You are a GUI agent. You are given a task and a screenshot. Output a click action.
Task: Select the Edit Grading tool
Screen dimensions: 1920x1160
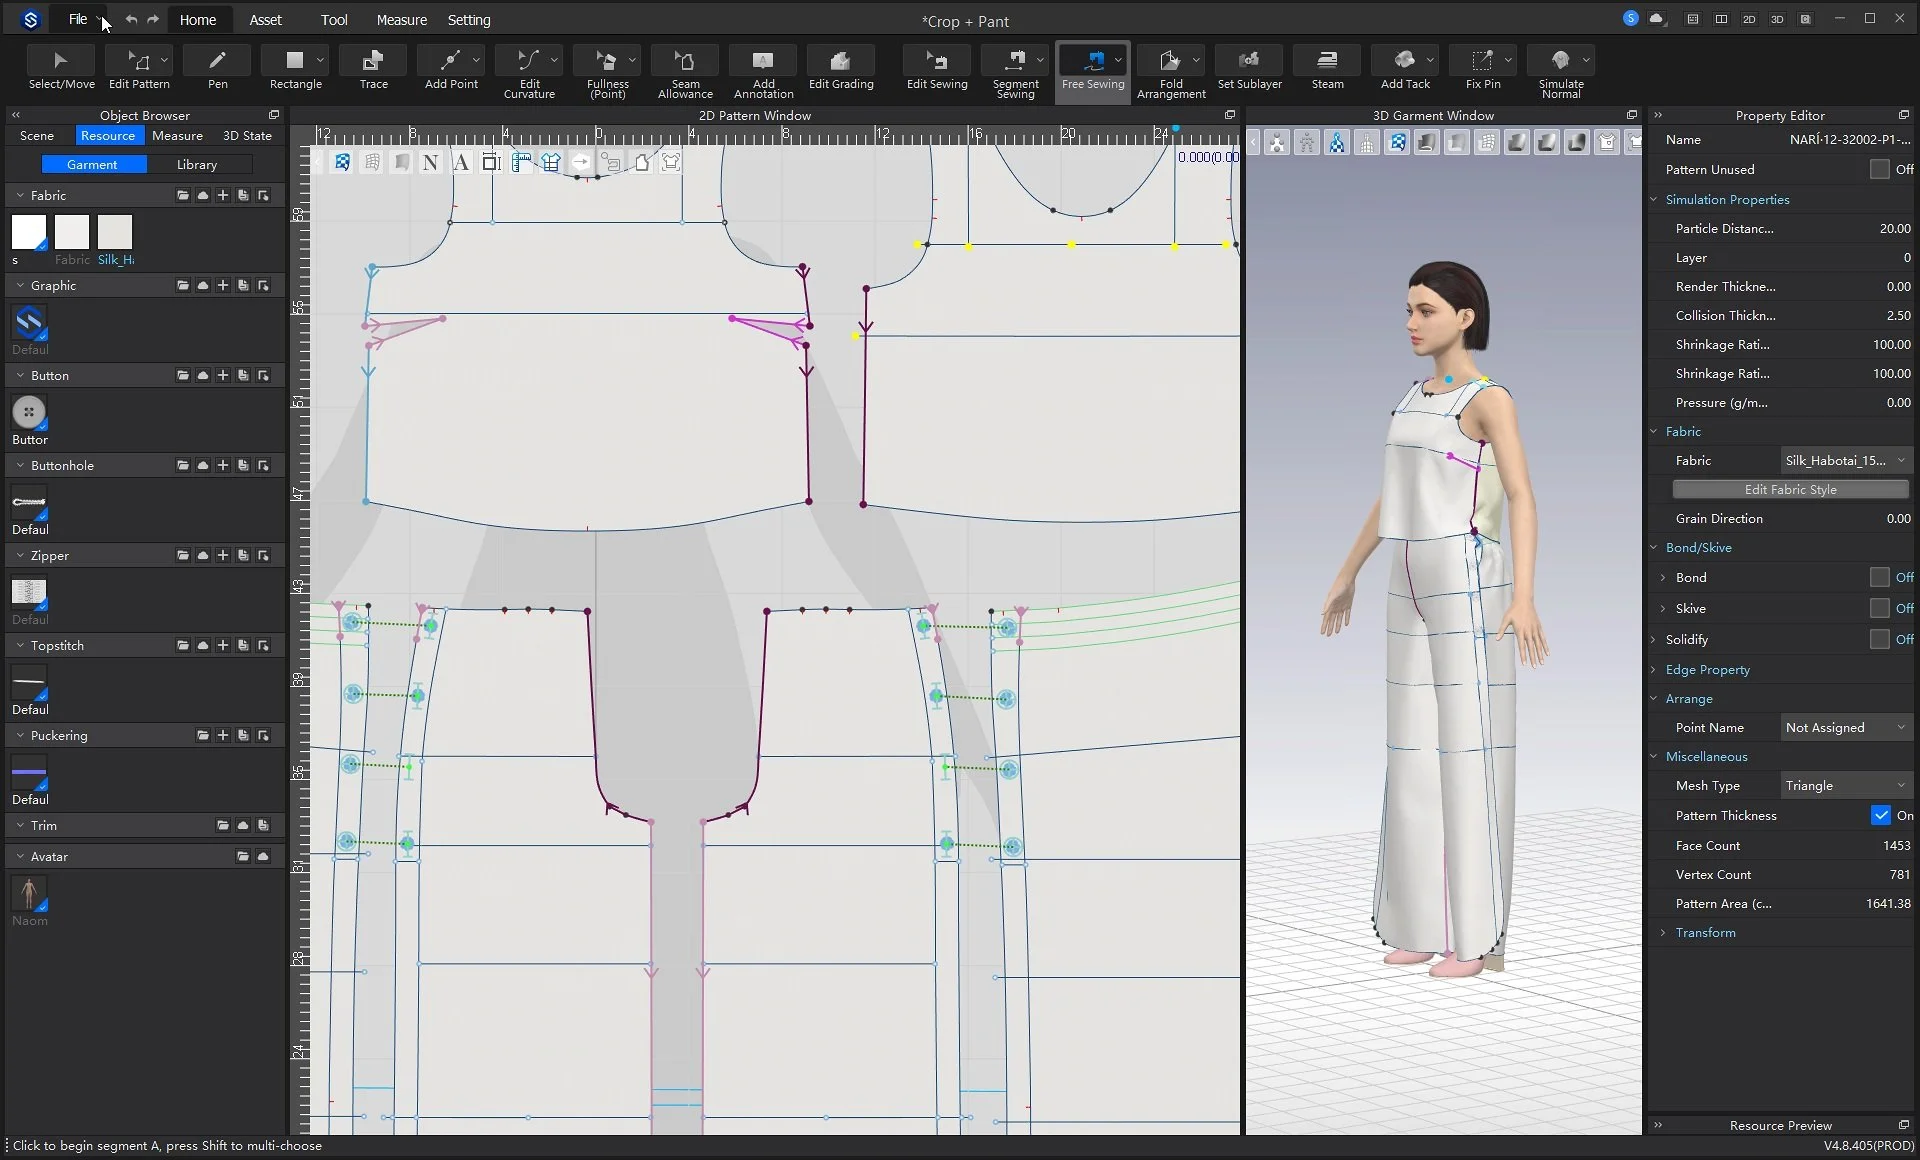click(x=840, y=68)
